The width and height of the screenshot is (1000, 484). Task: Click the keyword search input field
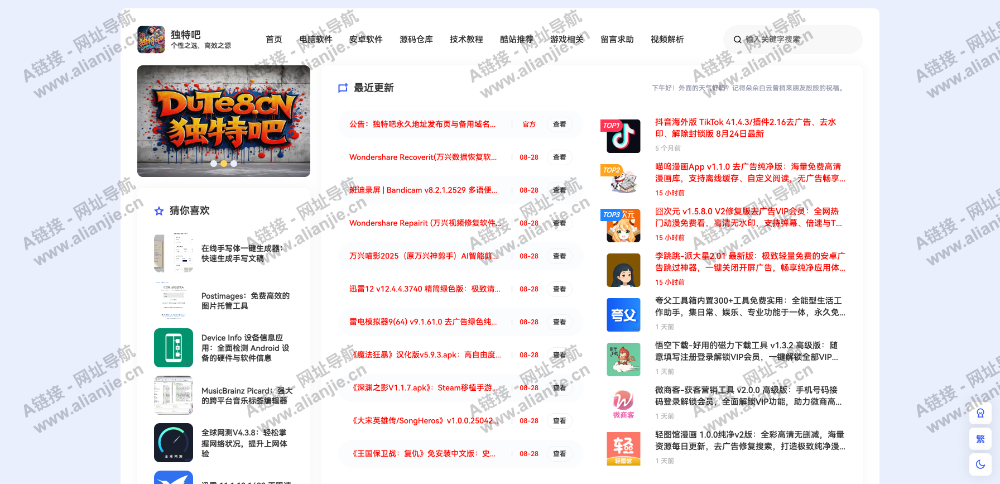tap(793, 40)
